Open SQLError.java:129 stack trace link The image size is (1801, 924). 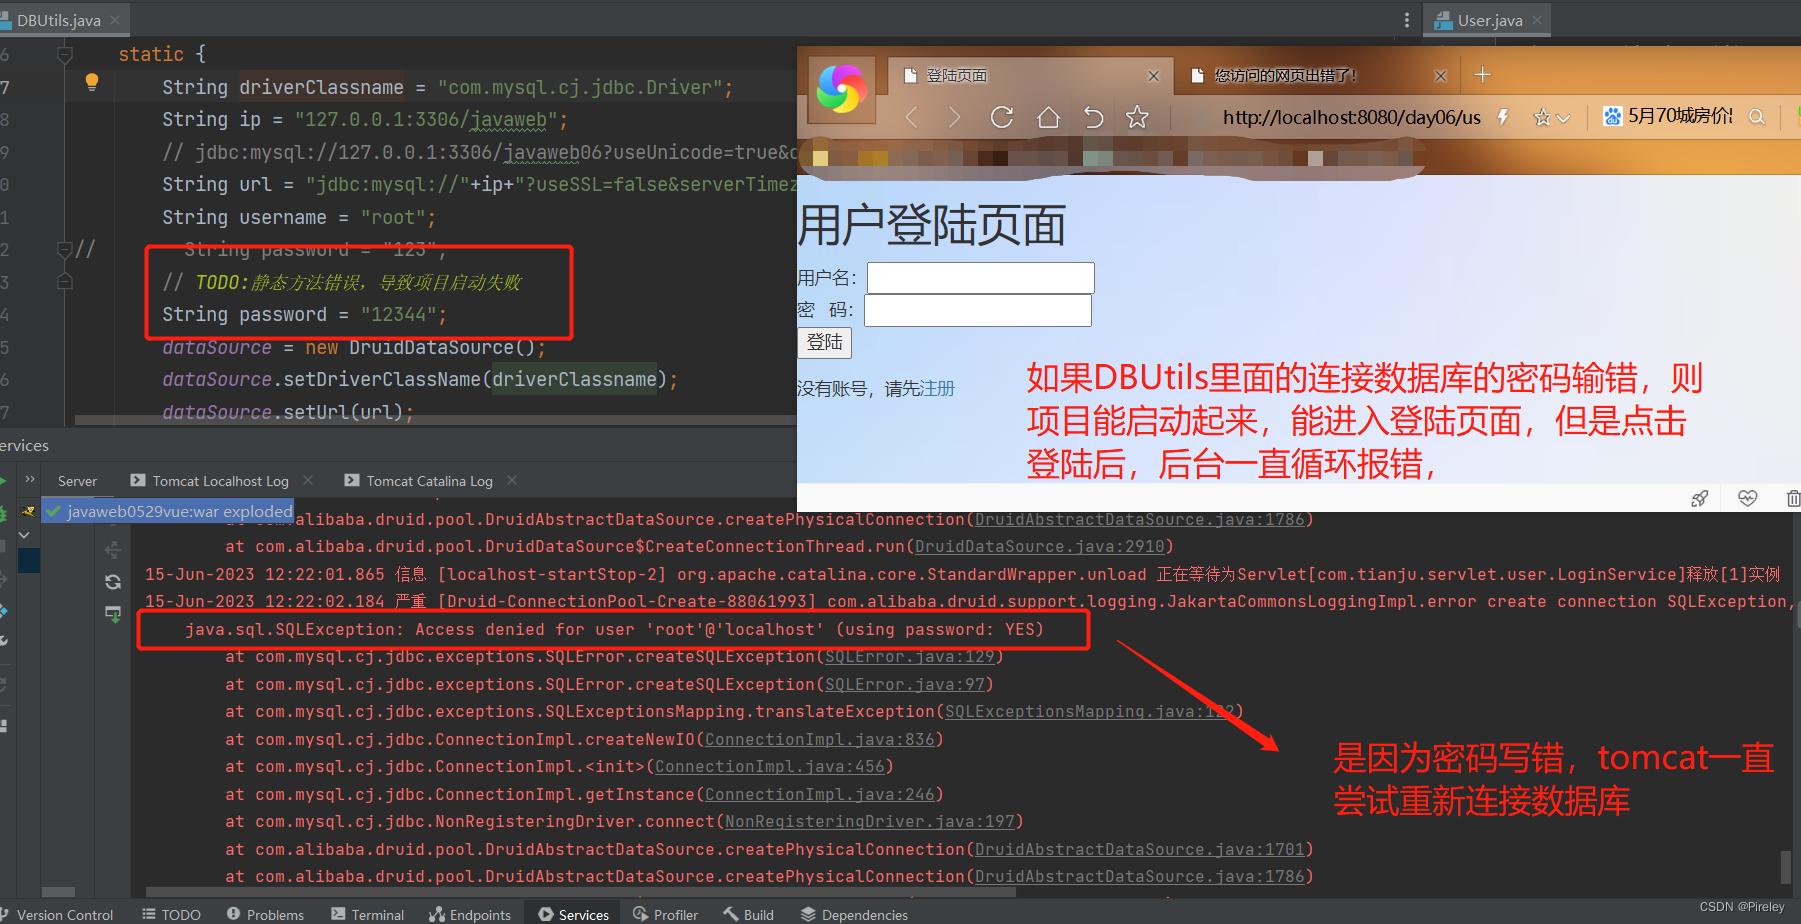tap(909, 657)
